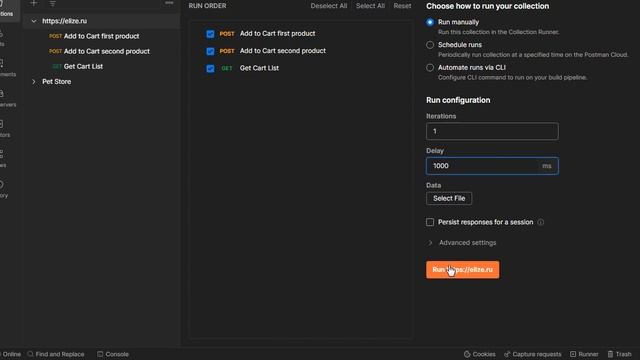Click Deselect All in run order
The height and width of the screenshot is (360, 640).
coord(329,6)
